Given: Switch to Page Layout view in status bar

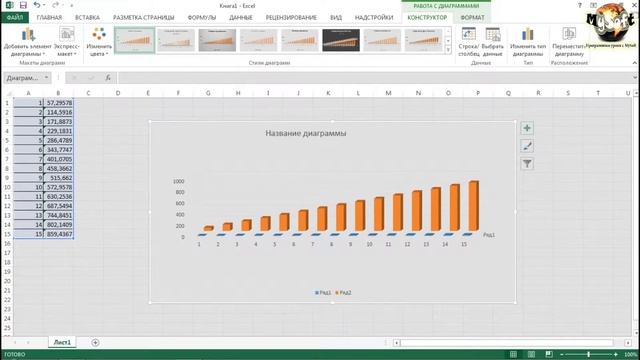Looking at the screenshot, I should [531, 354].
